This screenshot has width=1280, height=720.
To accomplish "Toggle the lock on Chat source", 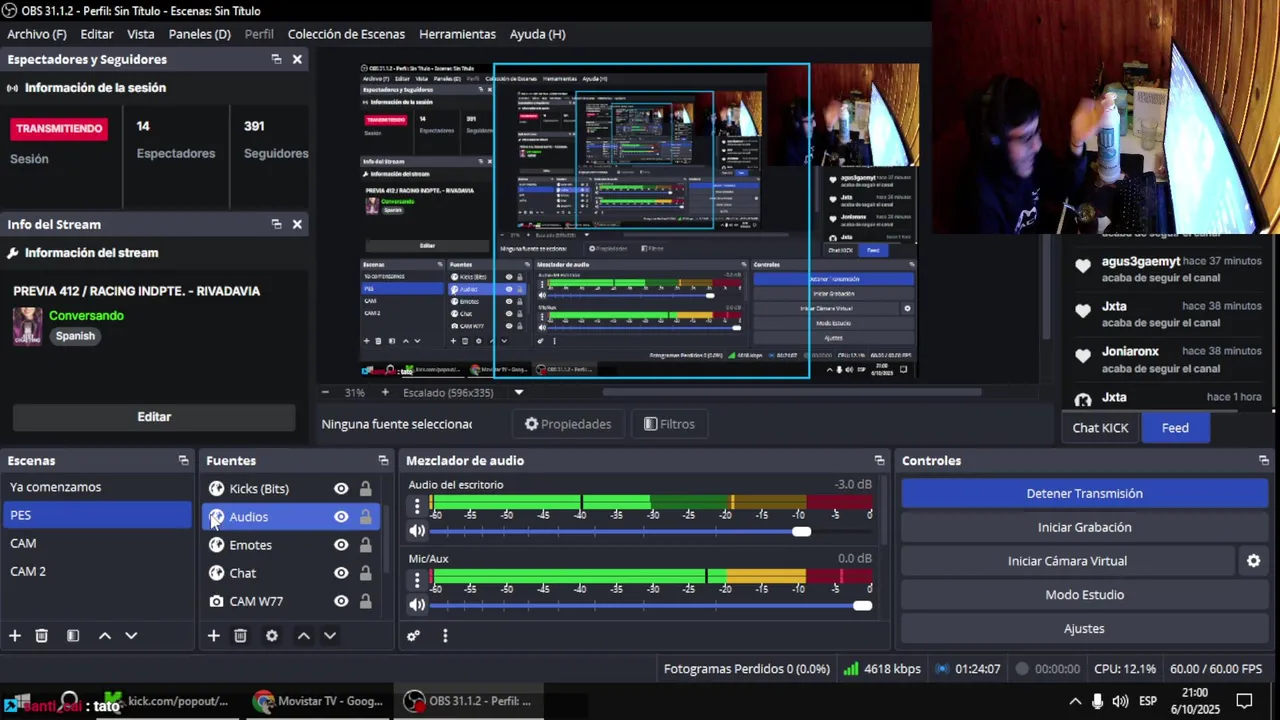I will (x=365, y=573).
